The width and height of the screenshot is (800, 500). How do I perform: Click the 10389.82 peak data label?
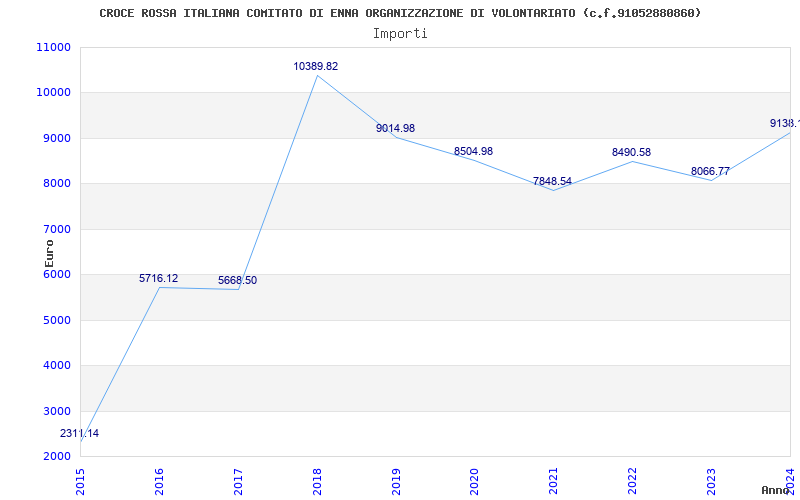click(315, 66)
